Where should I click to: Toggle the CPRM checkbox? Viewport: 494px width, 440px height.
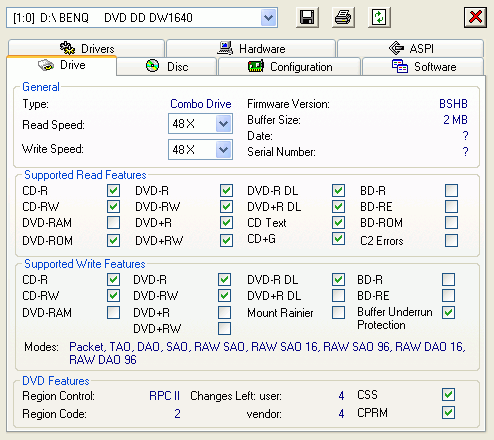point(448,413)
